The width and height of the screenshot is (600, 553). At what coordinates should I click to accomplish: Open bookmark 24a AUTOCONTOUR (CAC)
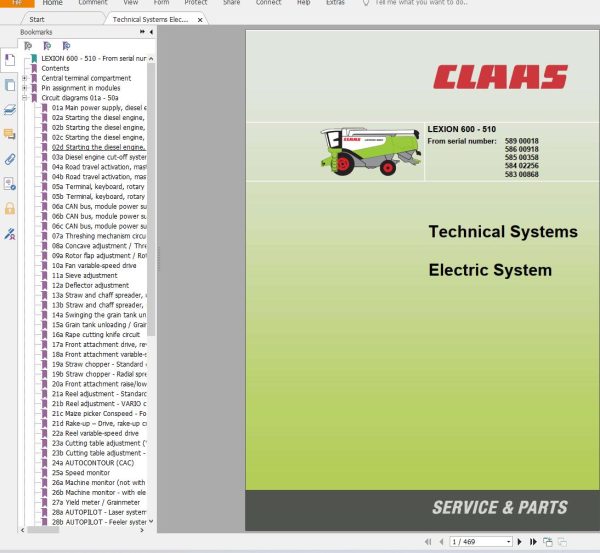93,463
